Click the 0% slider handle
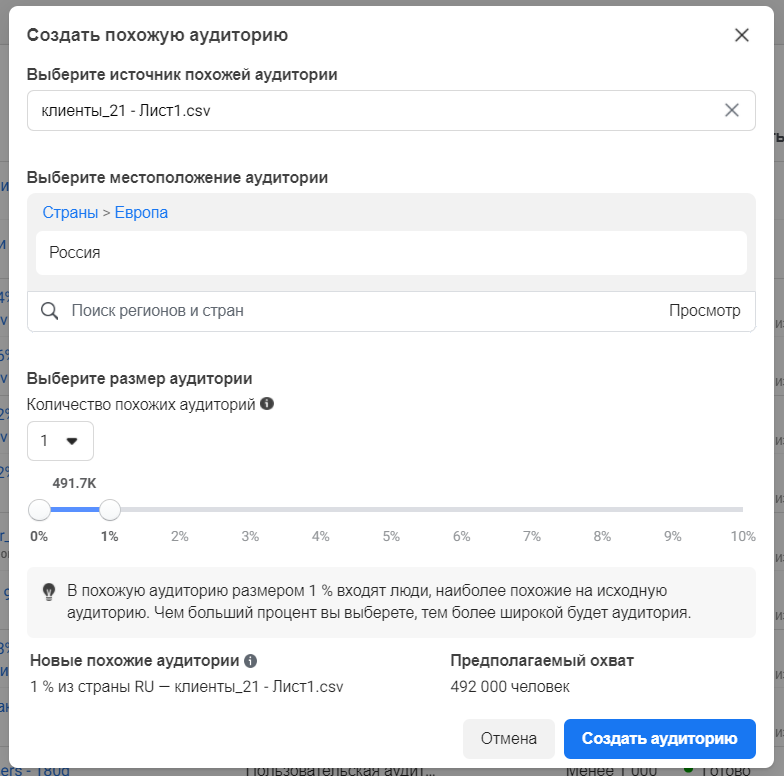The height and width of the screenshot is (776, 784). click(x=39, y=510)
